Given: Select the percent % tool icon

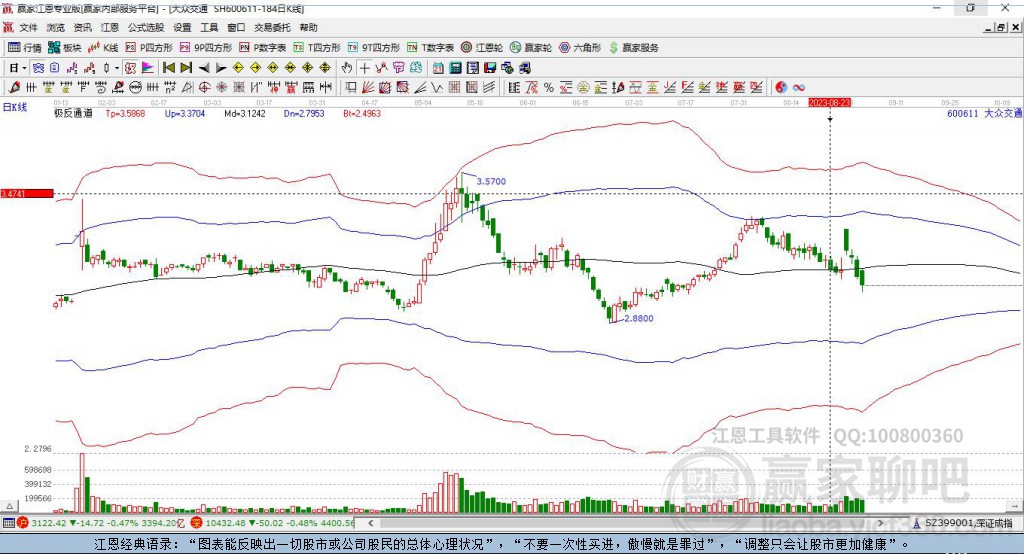Looking at the screenshot, I should (x=549, y=87).
